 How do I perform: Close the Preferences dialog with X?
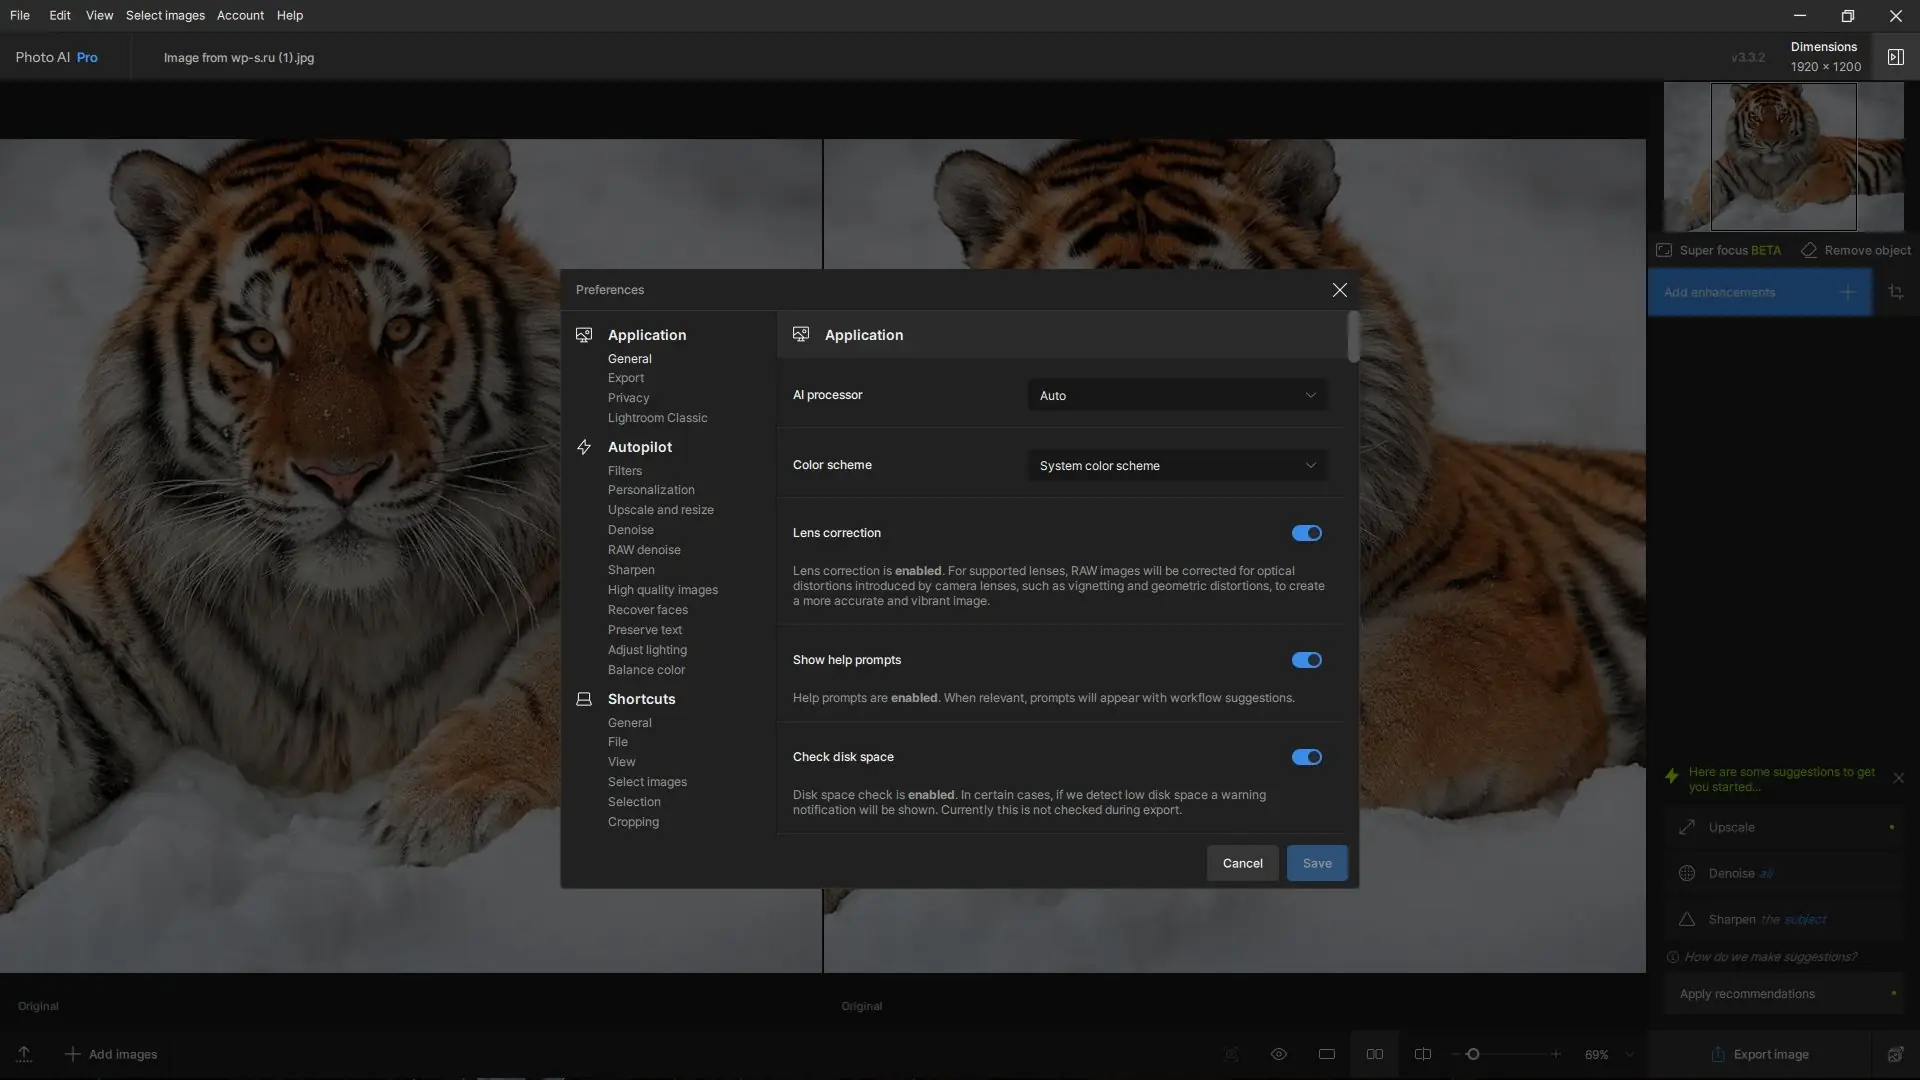click(1339, 290)
